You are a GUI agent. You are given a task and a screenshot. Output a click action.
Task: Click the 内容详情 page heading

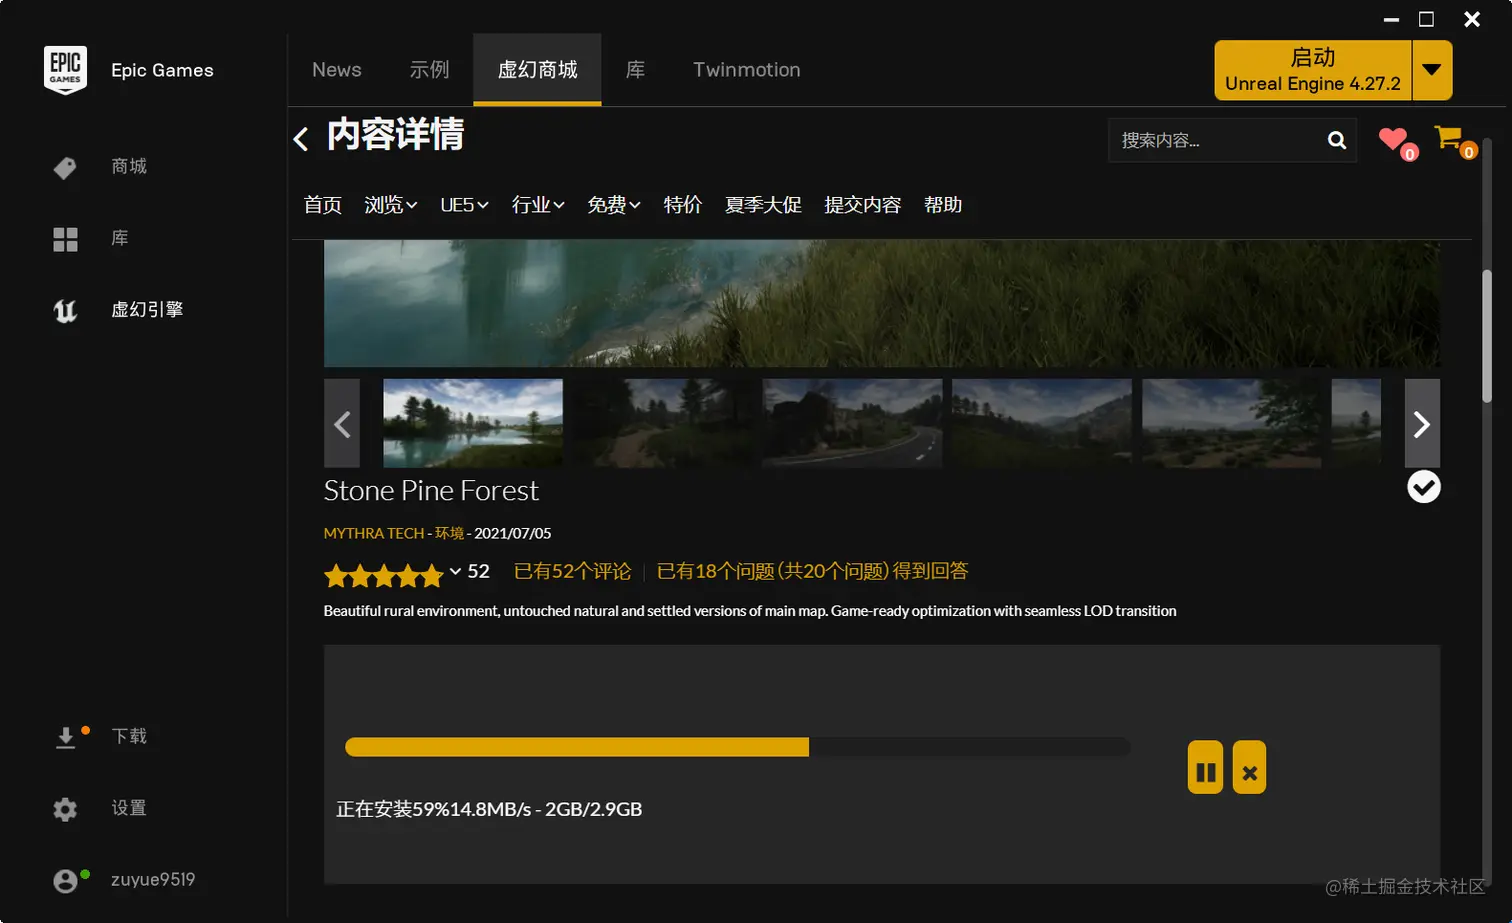click(396, 135)
